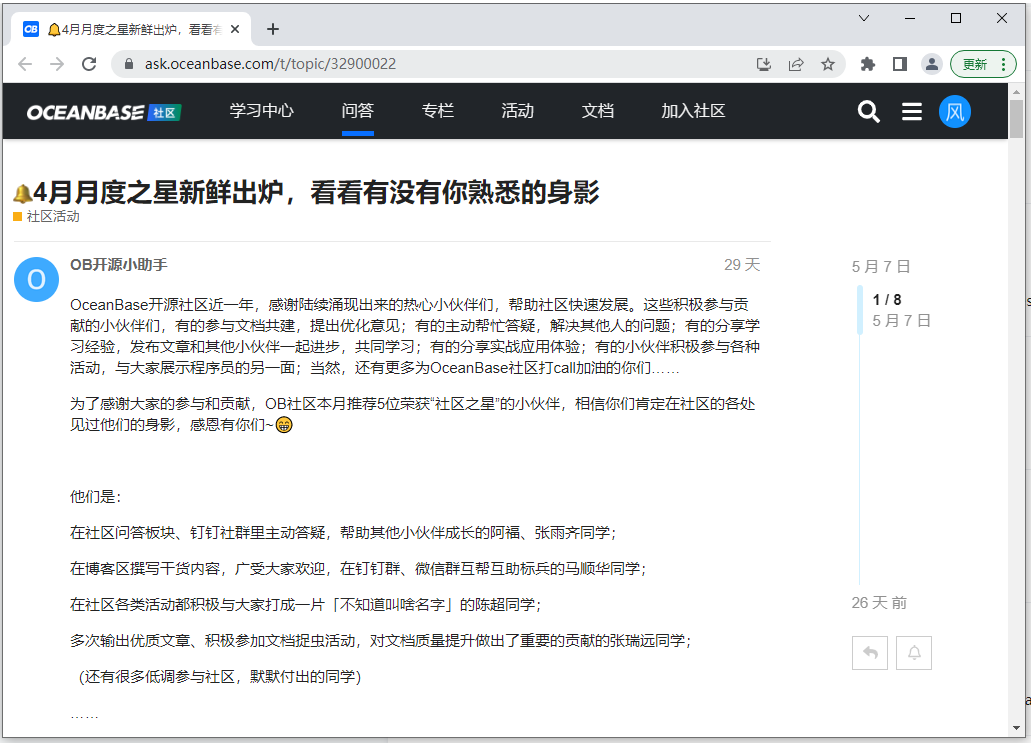
Task: Click the scrollbar down arrow
Action: coord(1017,728)
